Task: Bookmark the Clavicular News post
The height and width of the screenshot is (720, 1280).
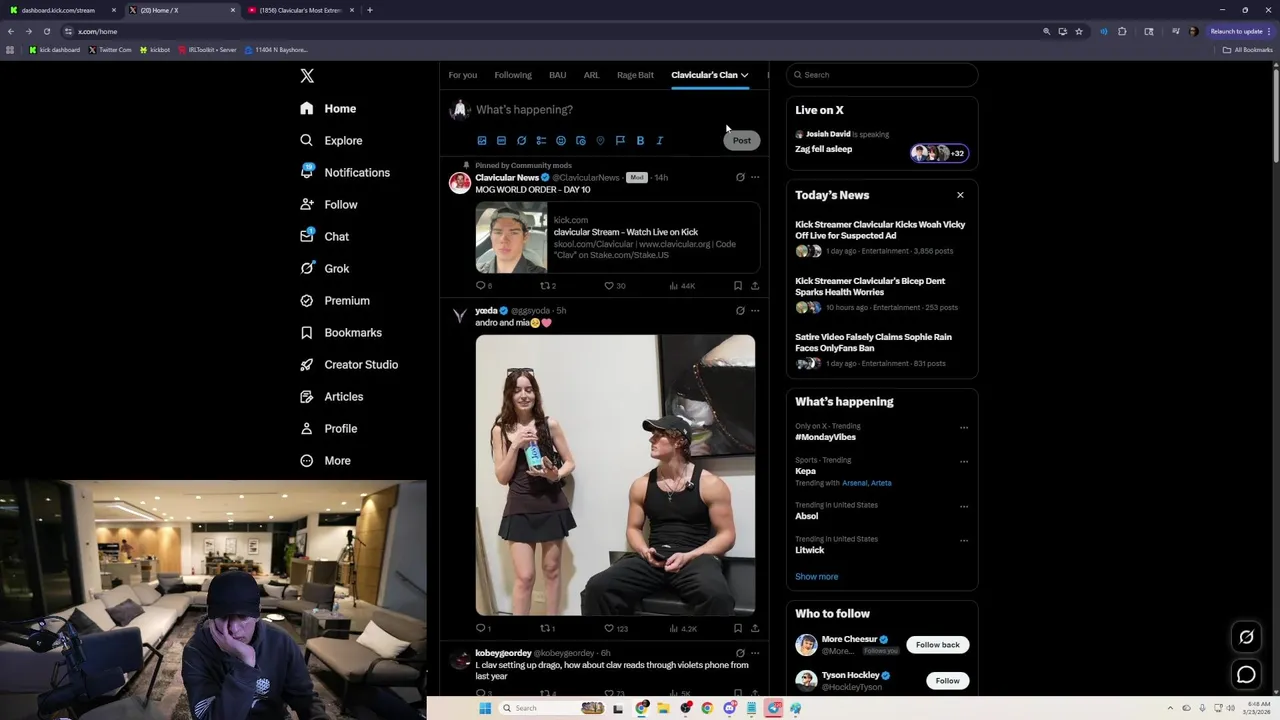Action: click(738, 286)
